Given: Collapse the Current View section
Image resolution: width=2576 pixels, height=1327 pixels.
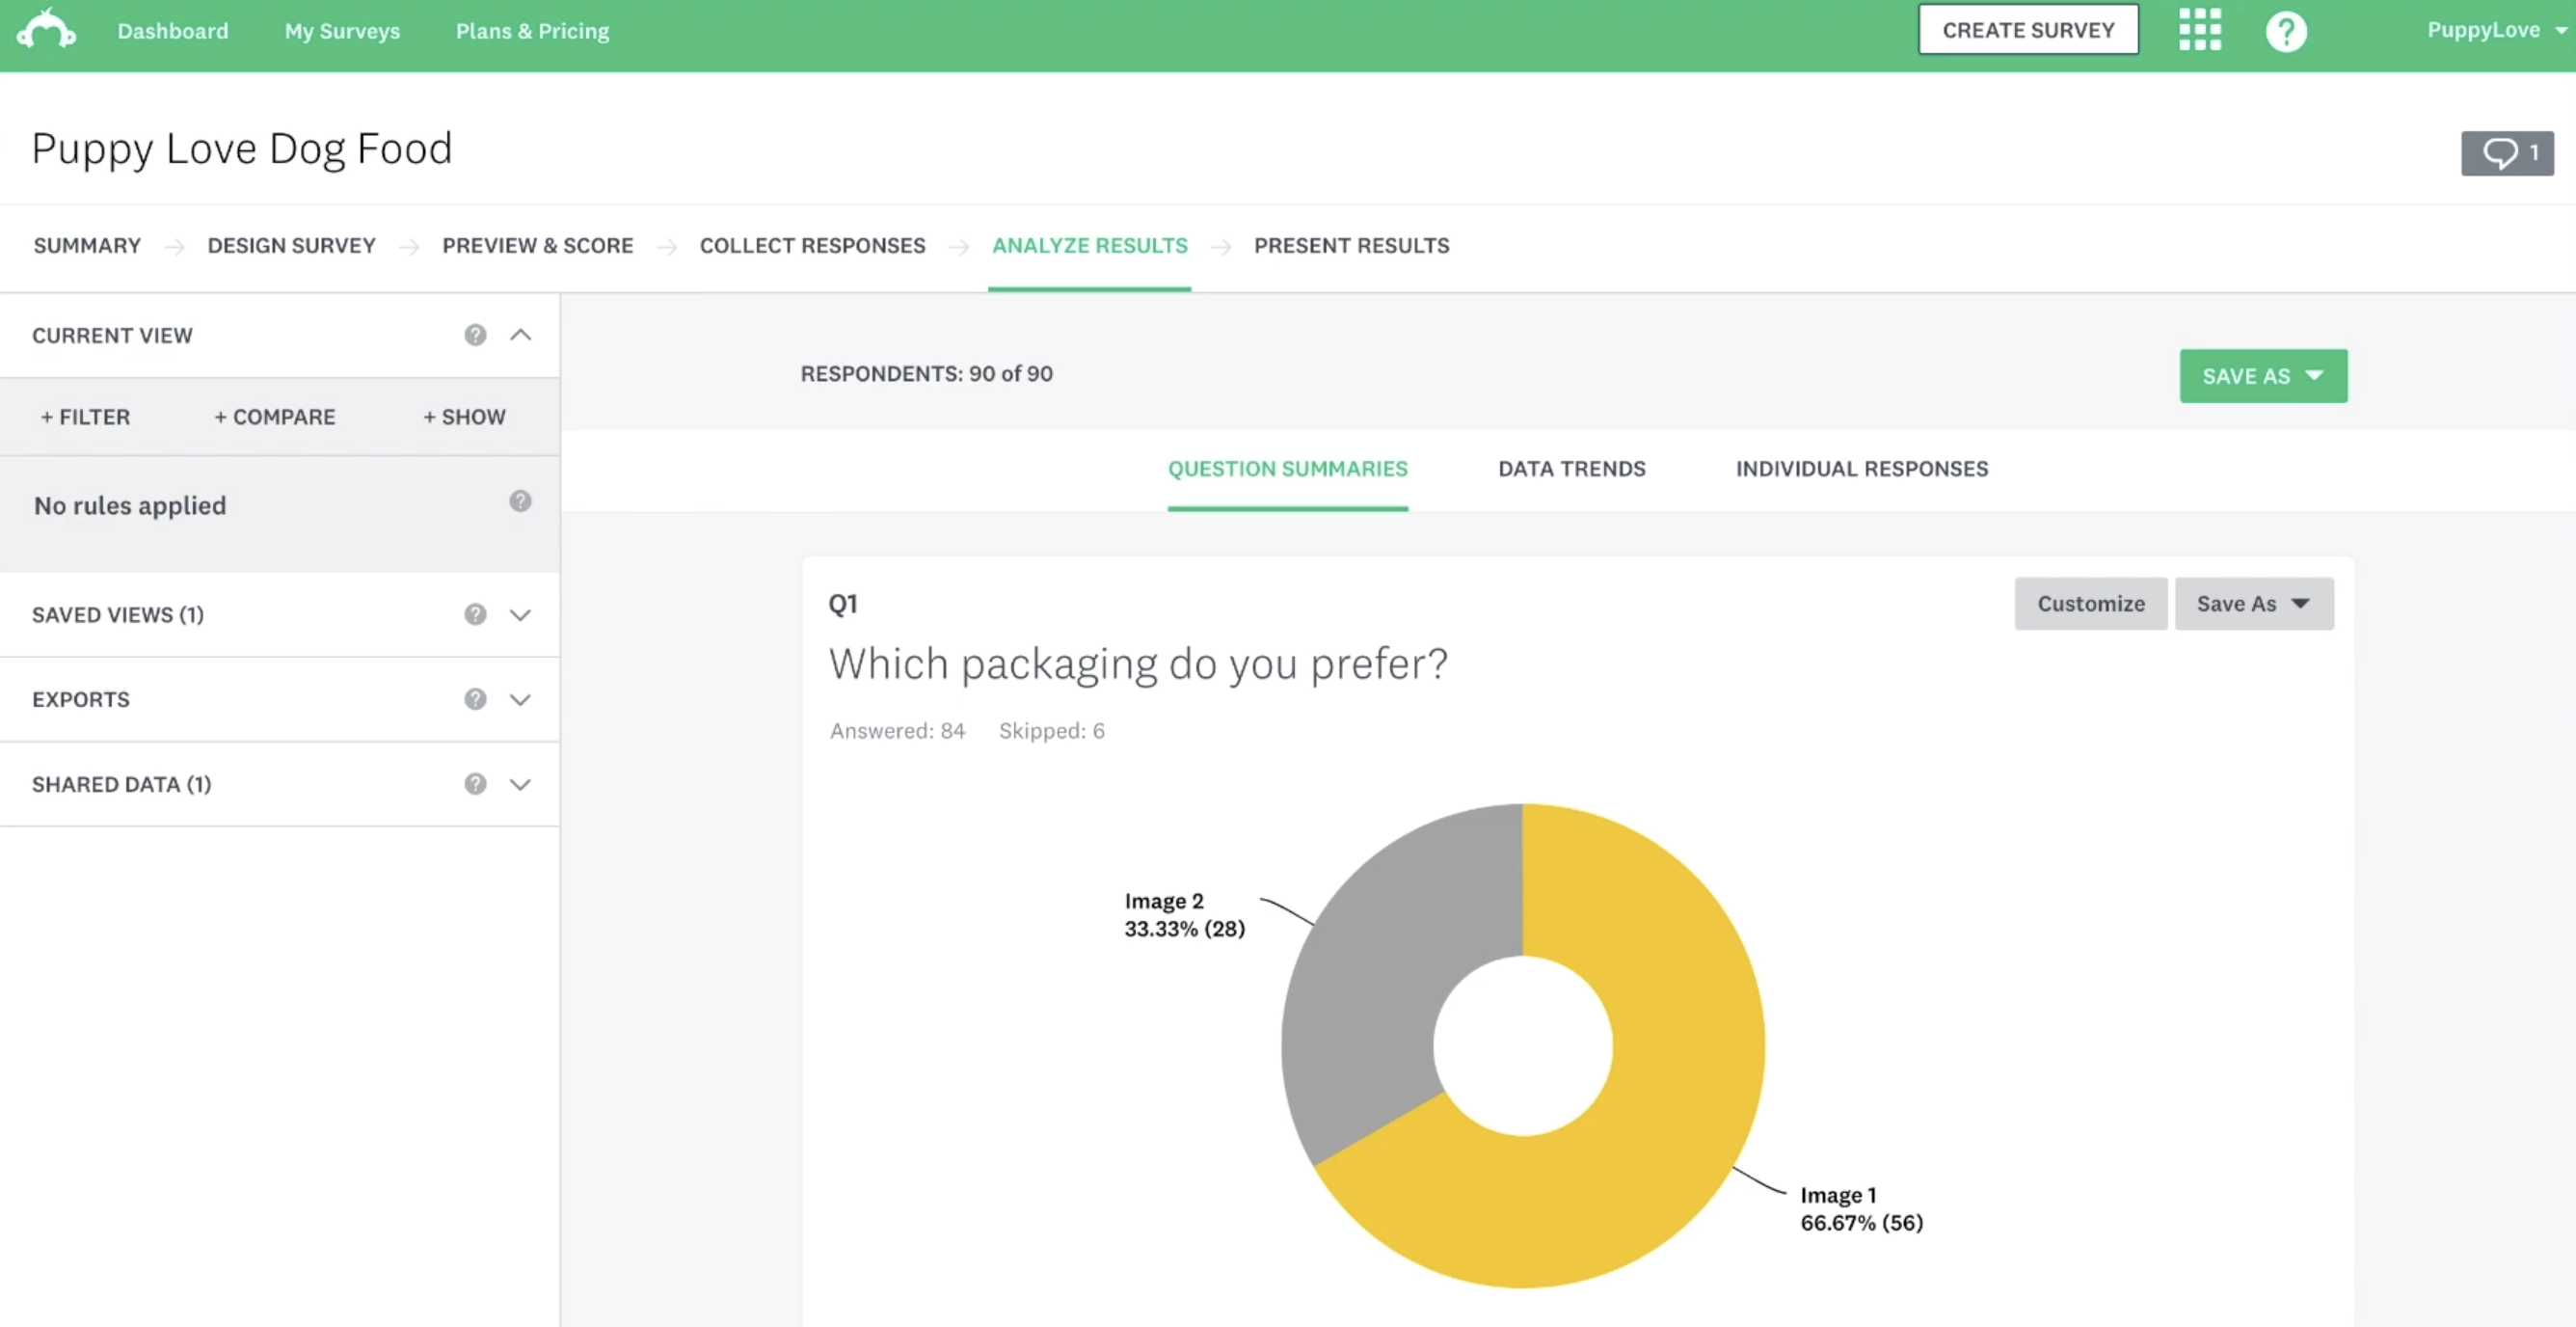Looking at the screenshot, I should (520, 335).
